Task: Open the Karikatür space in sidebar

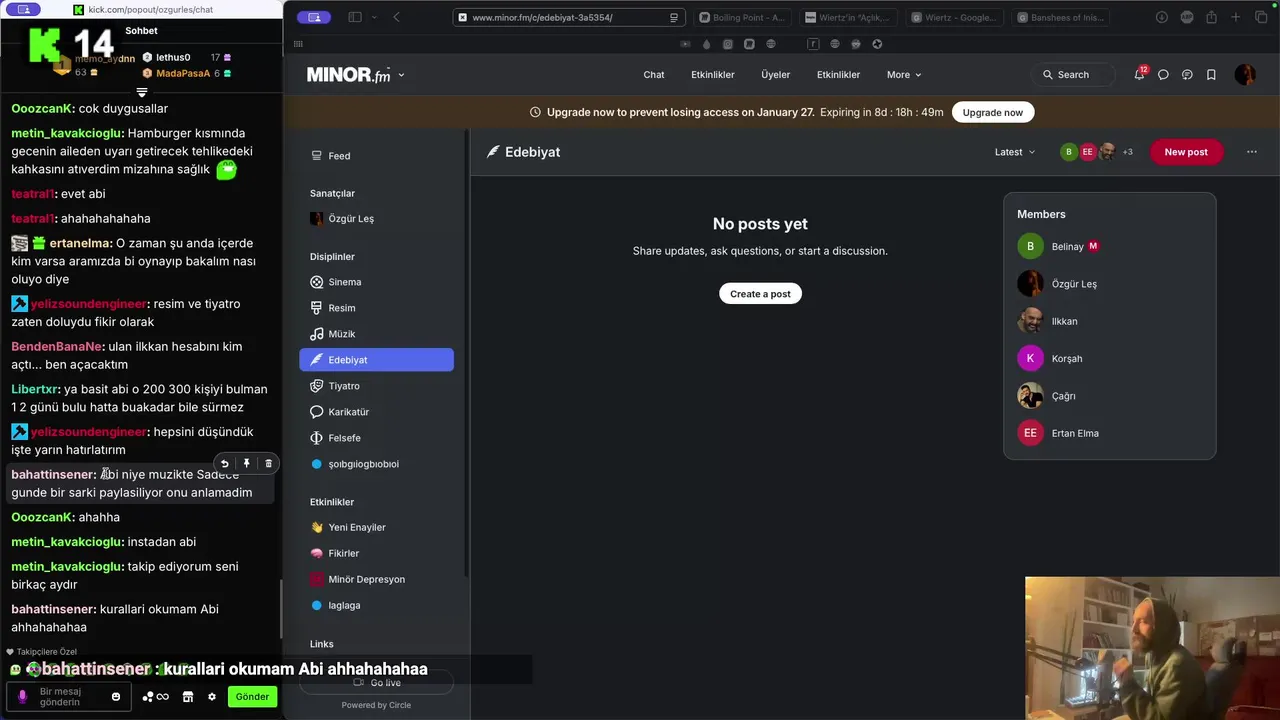Action: [376, 412]
